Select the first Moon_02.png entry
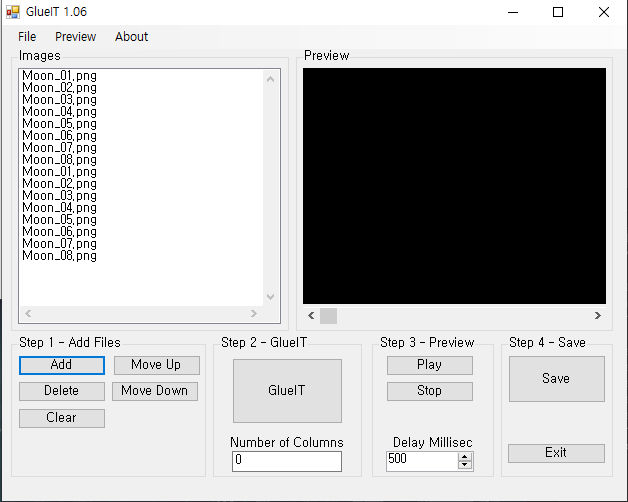The width and height of the screenshot is (628, 502). (x=60, y=88)
